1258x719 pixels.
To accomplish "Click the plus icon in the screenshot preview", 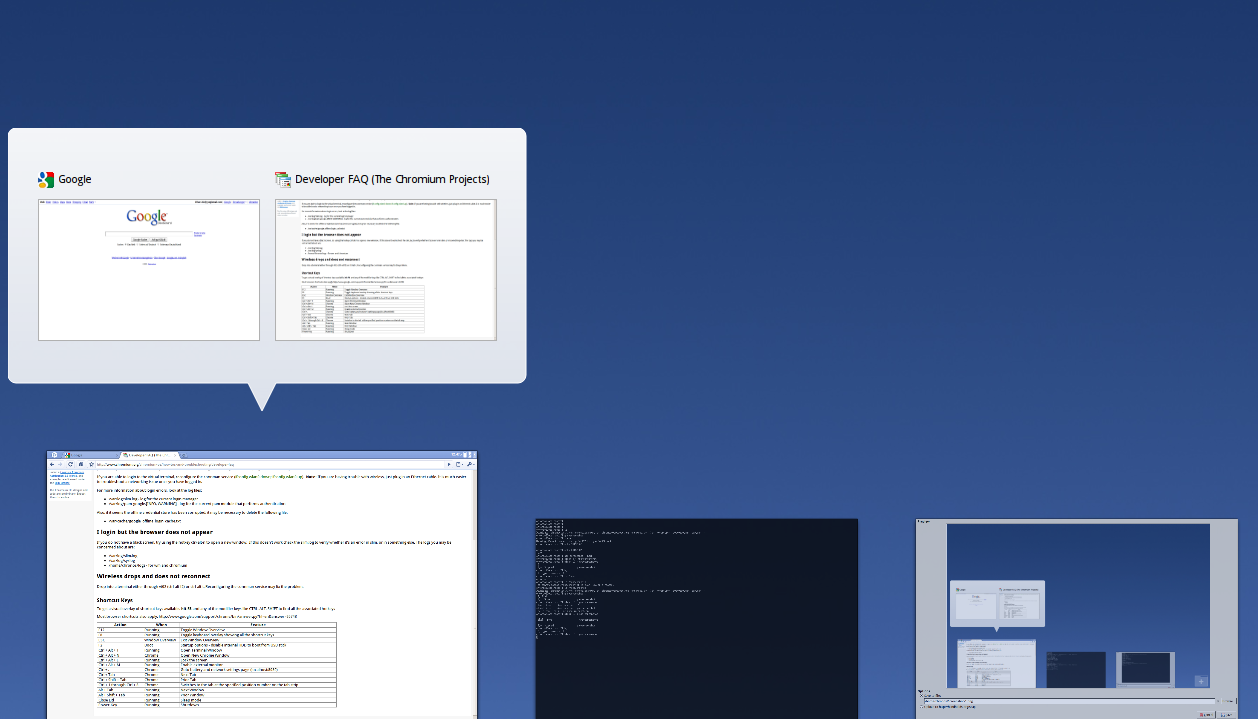I will pyautogui.click(x=1201, y=682).
